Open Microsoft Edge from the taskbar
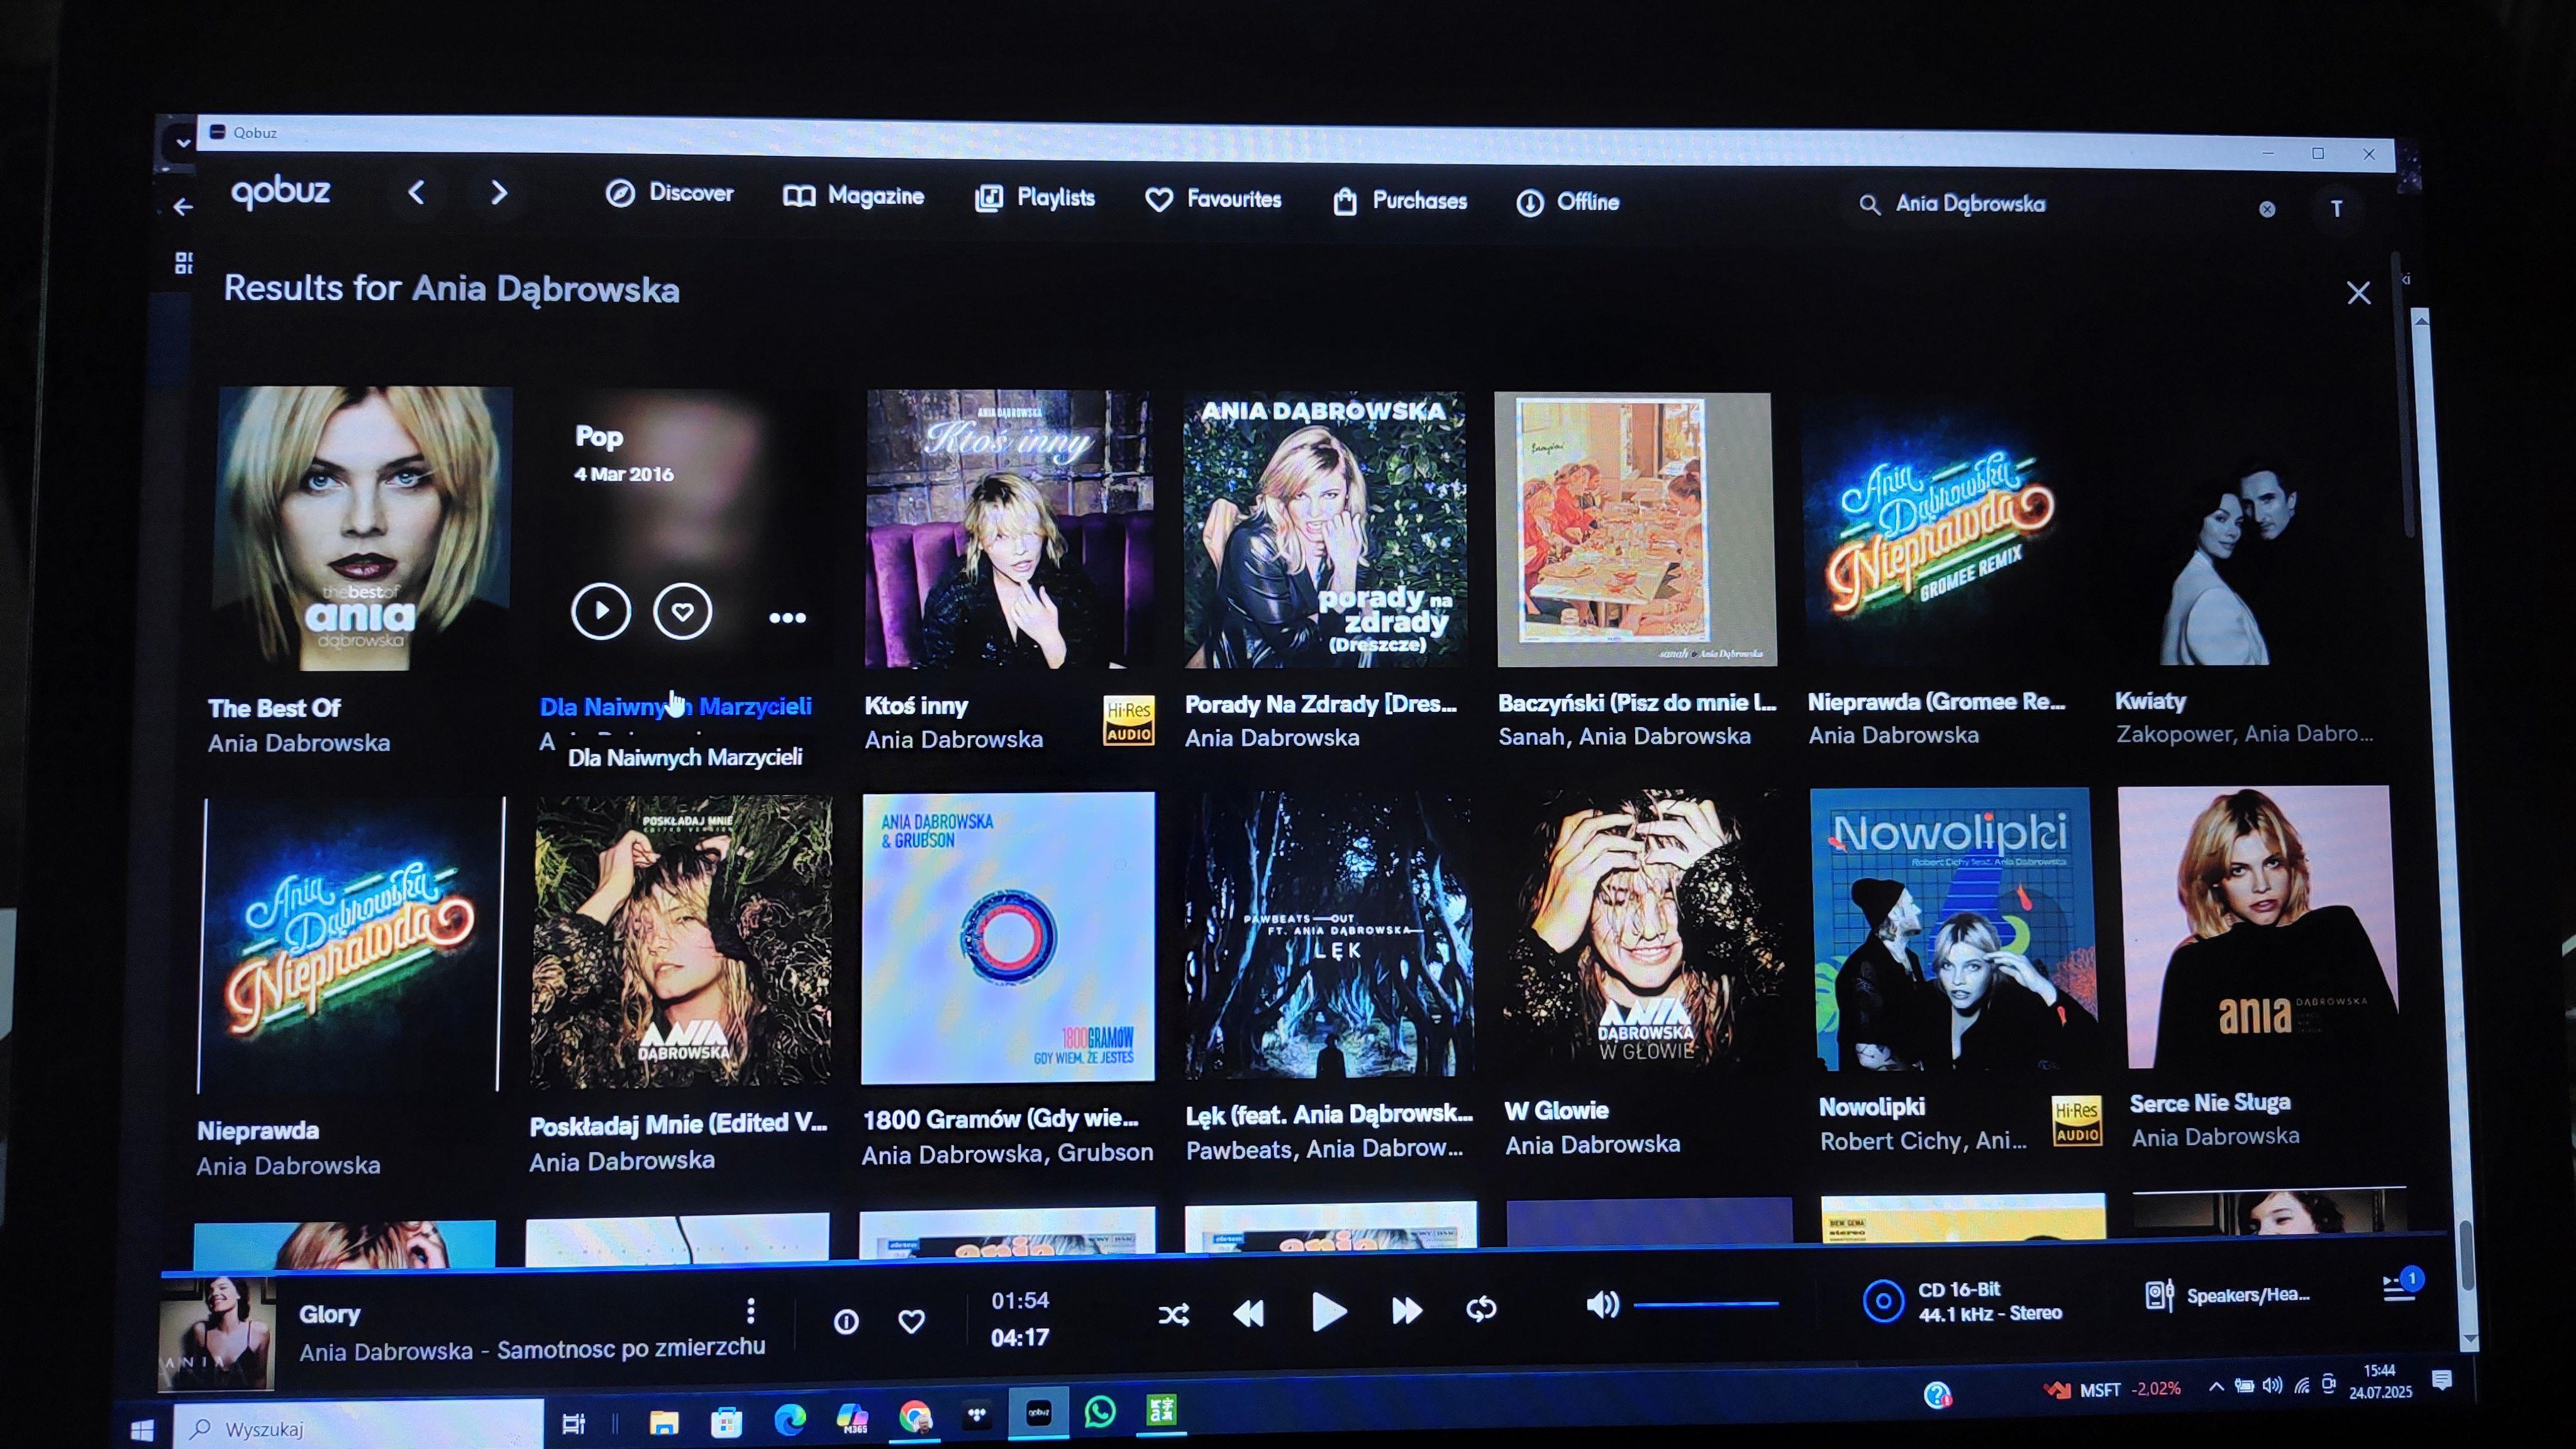2576x1449 pixels. [790, 1420]
